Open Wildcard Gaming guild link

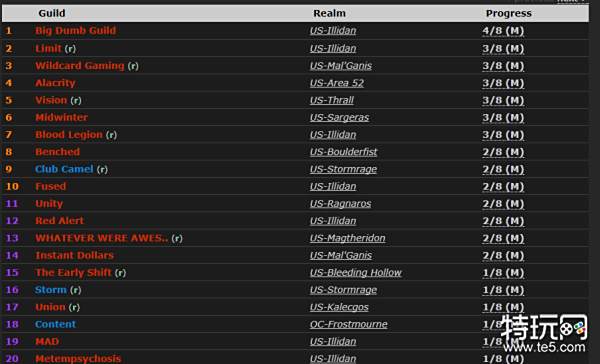[x=80, y=65]
